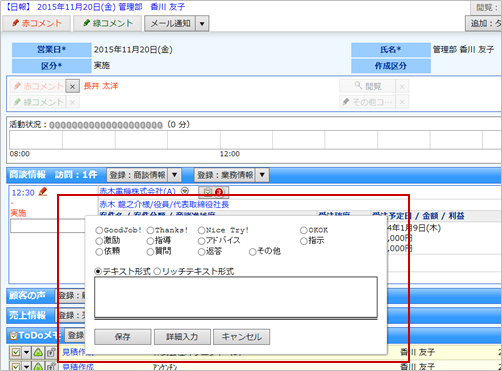Select the 指示 radio option
The width and height of the screenshot is (502, 371).
click(304, 241)
